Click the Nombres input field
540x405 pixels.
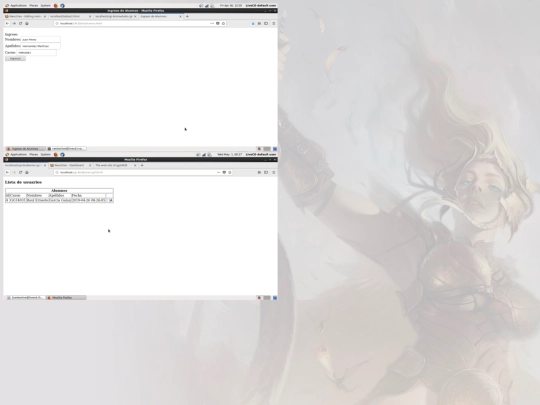(40, 40)
